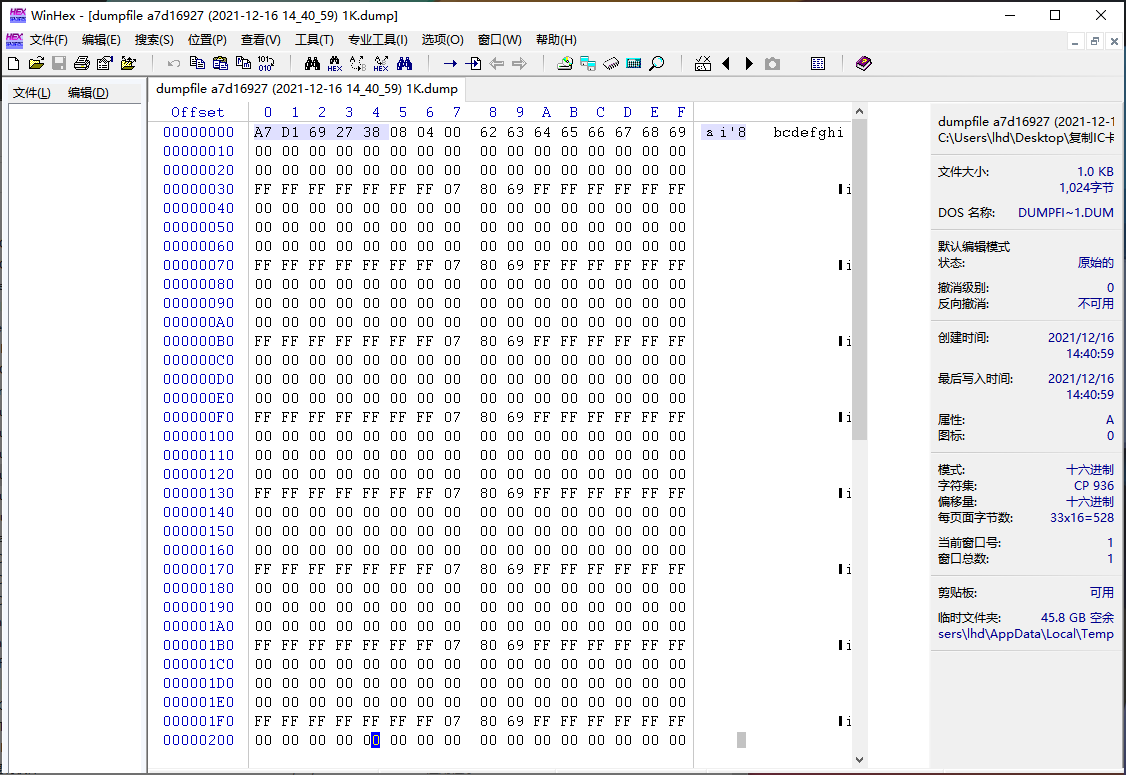This screenshot has height=775, width=1126.
Task: Open the 文件(F) menu
Action: 49,40
